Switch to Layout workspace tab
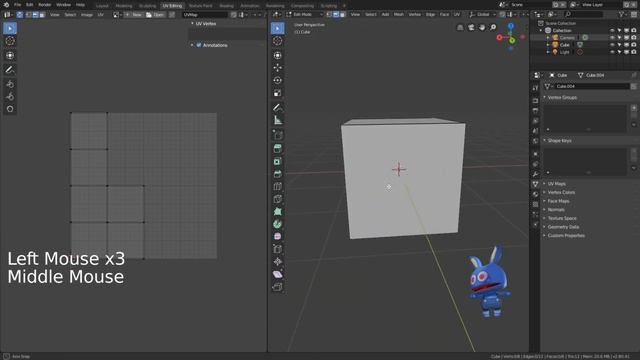 pos(102,6)
